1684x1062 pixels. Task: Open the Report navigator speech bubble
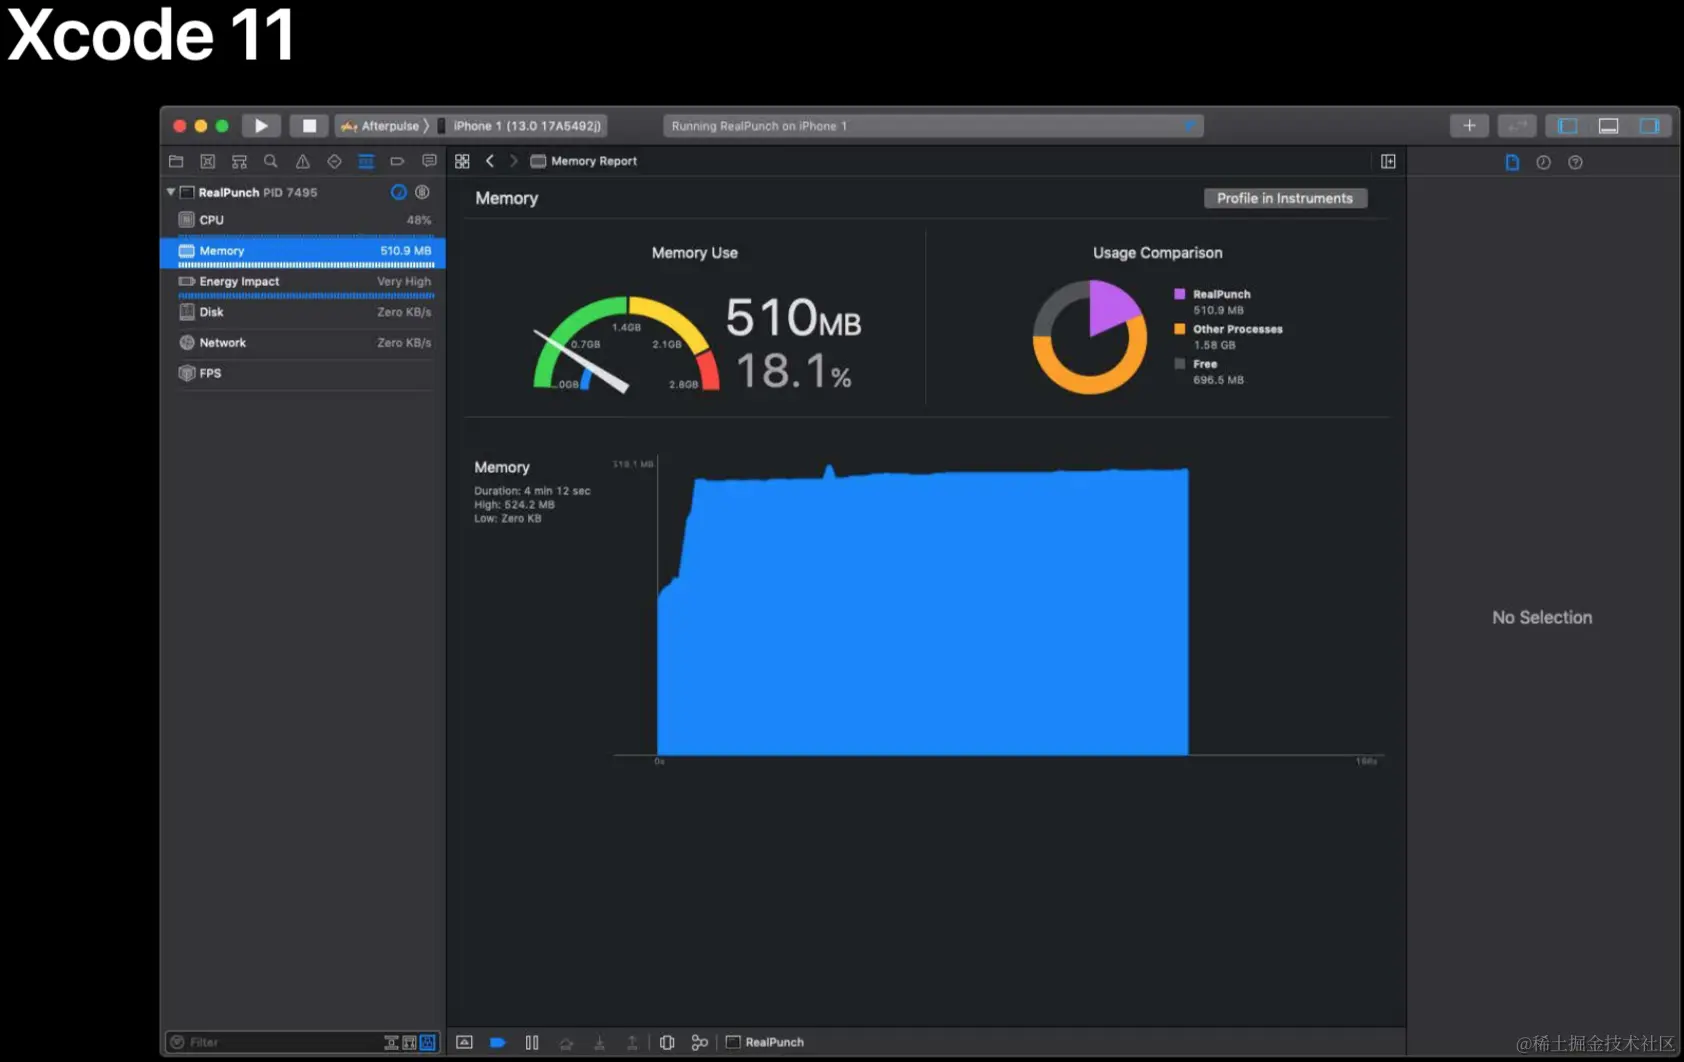[x=429, y=161]
